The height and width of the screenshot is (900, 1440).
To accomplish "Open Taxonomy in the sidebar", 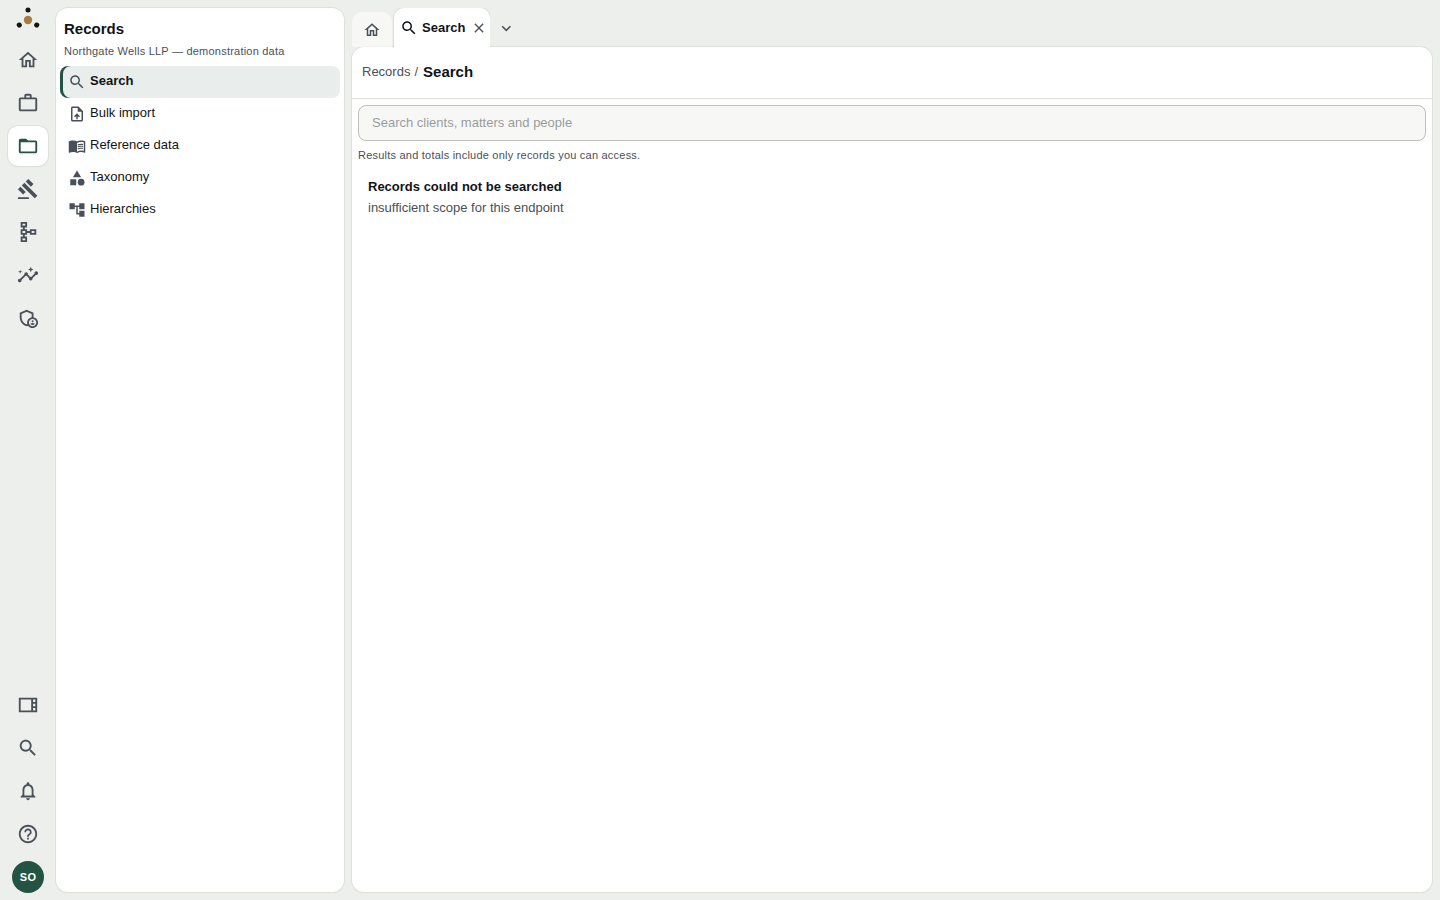I will point(200,178).
